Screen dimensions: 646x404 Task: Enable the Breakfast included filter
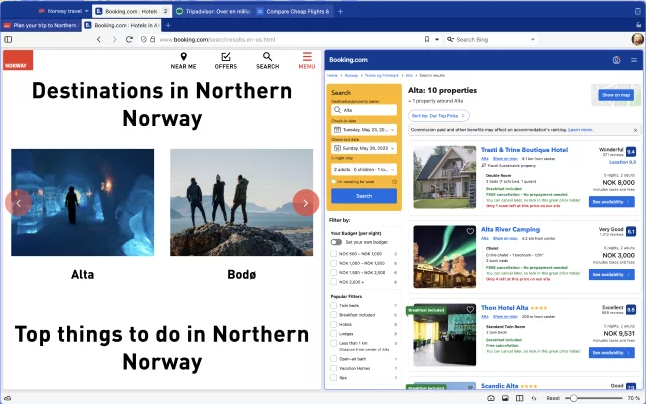tap(334, 315)
